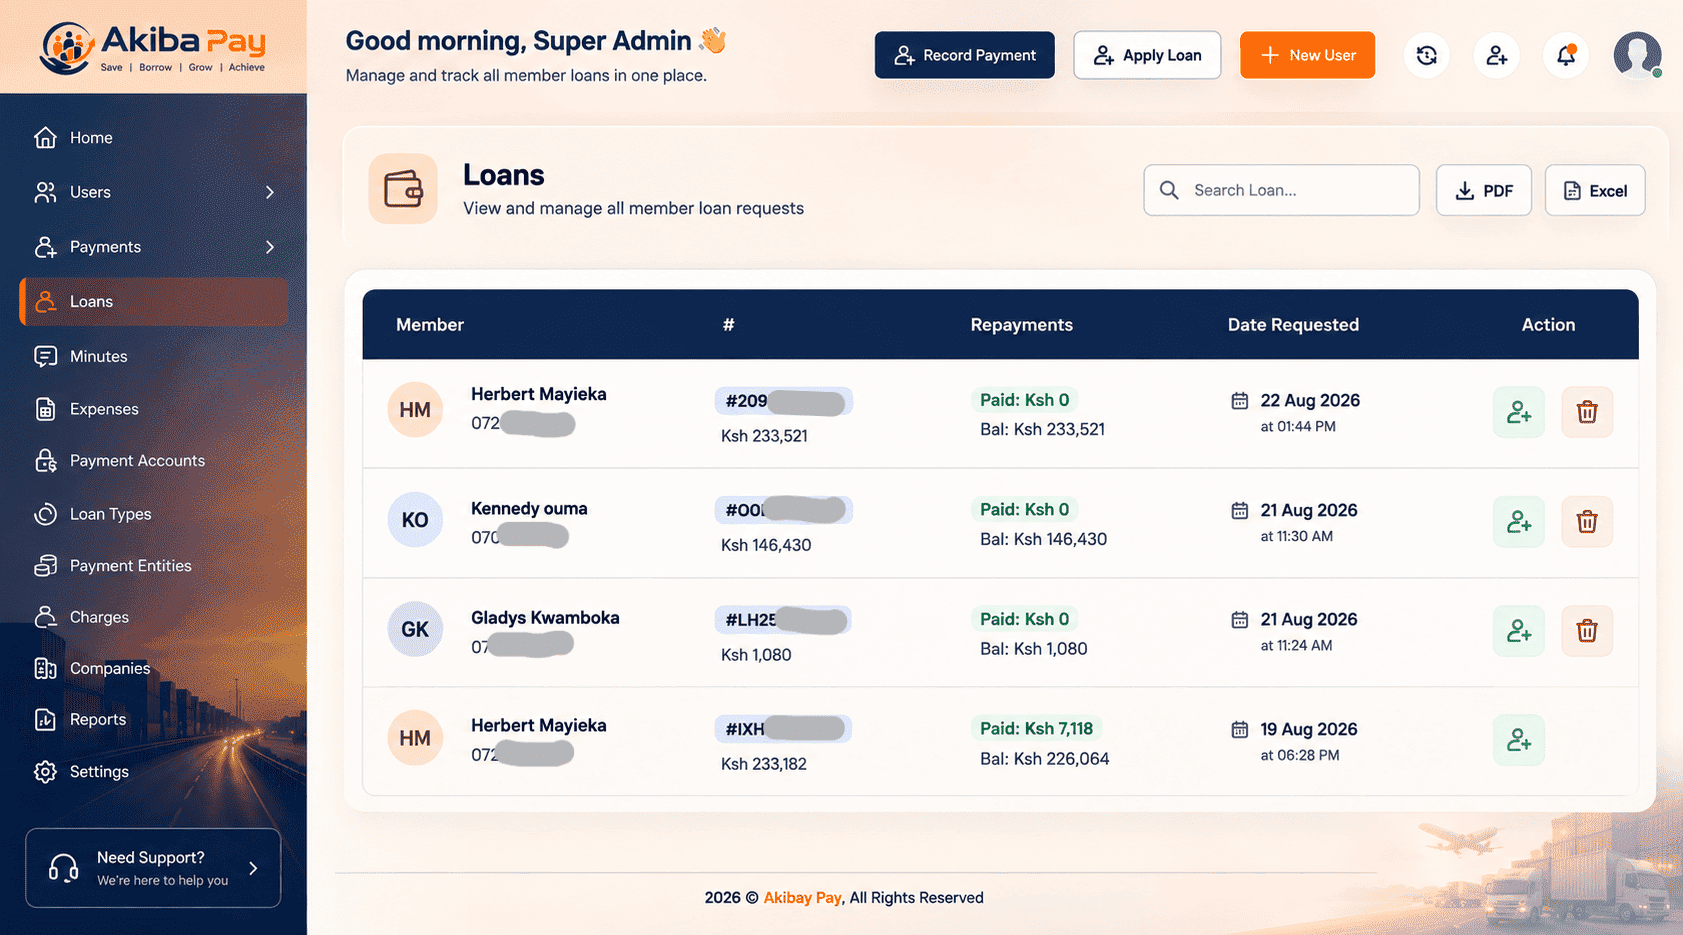Delete Gladys Kwamboka's loan

pos(1587,631)
